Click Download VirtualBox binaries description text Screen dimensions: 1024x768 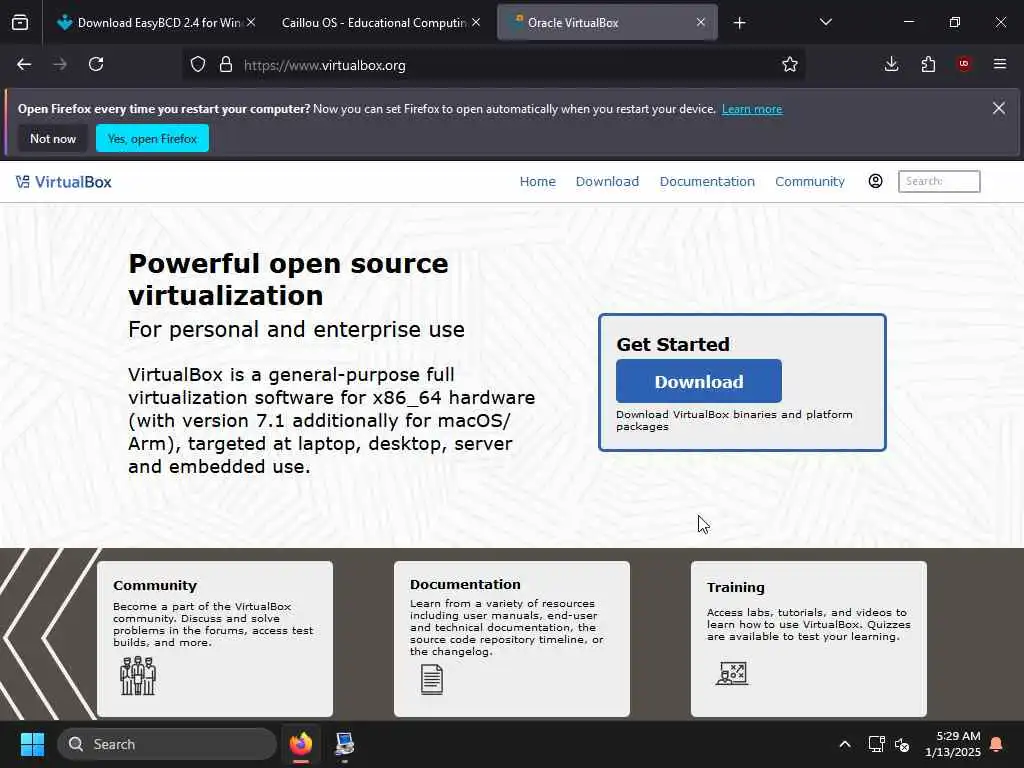pos(734,421)
